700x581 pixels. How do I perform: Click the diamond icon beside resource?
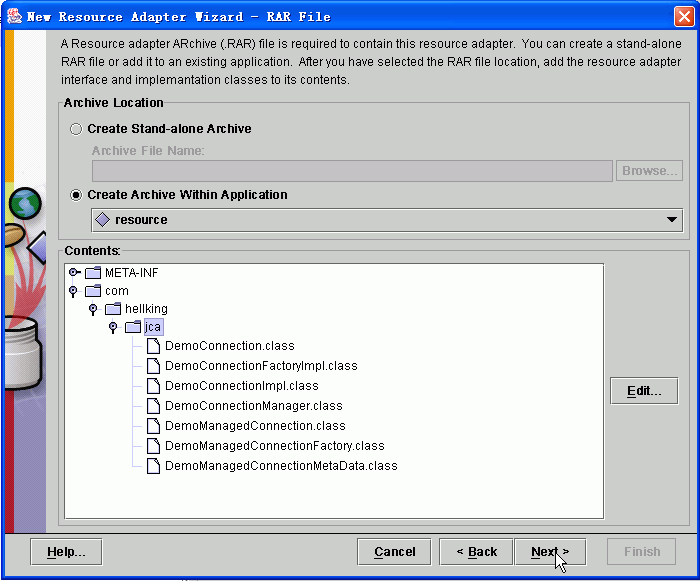click(x=103, y=220)
